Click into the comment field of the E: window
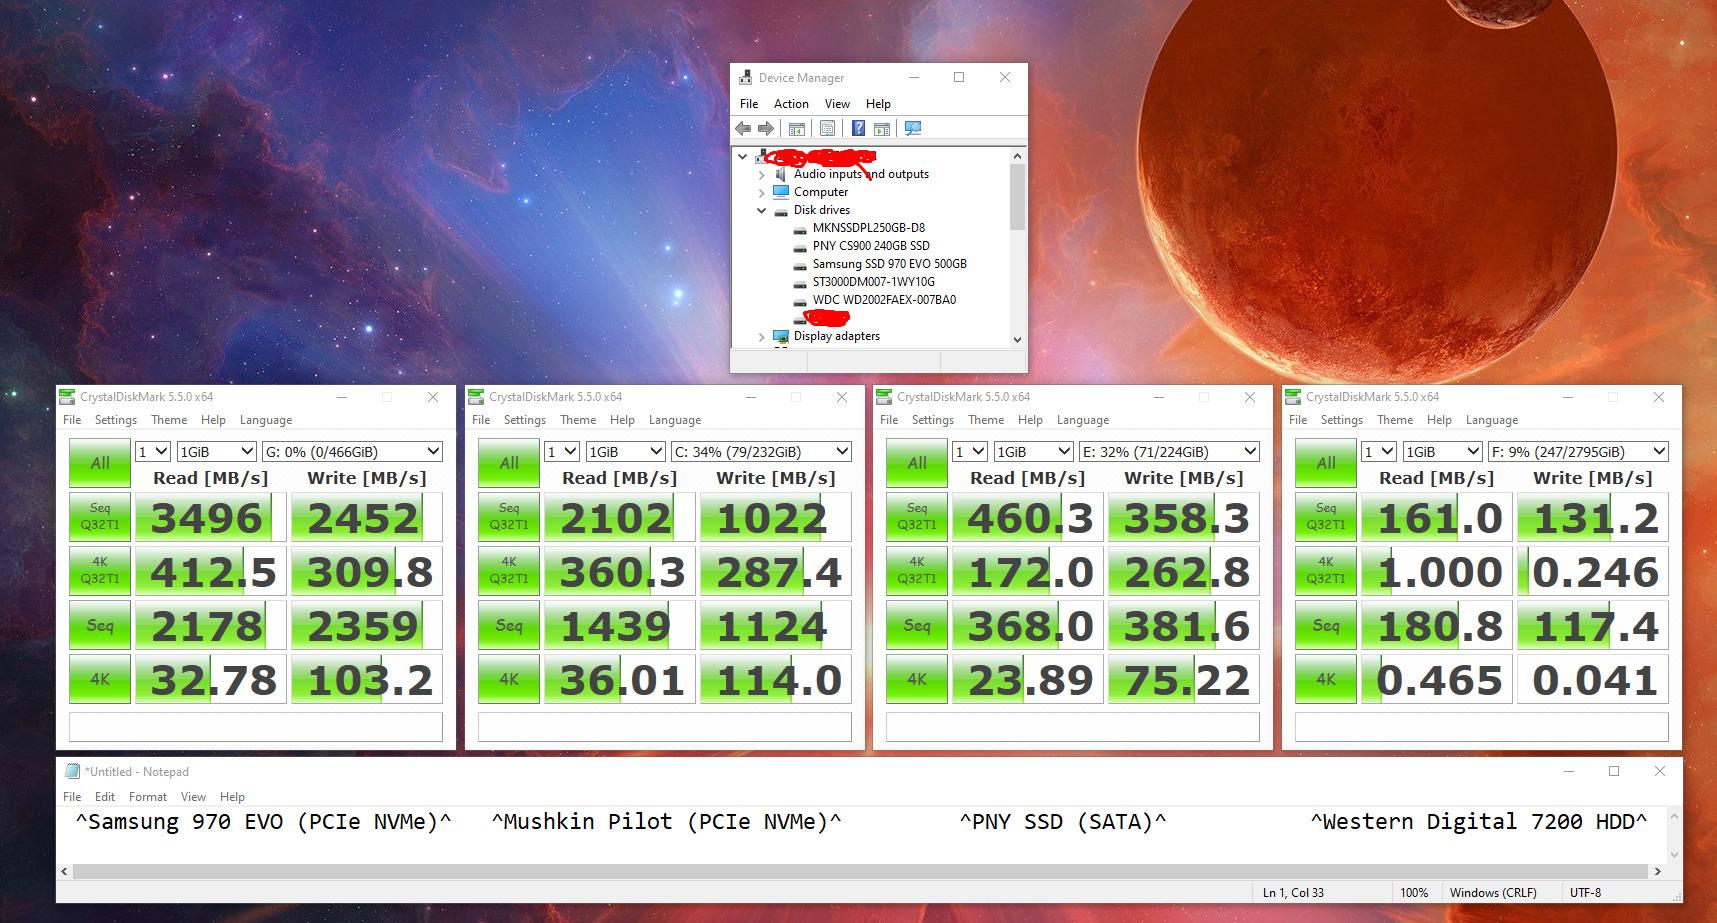The width and height of the screenshot is (1717, 923). 1072,726
